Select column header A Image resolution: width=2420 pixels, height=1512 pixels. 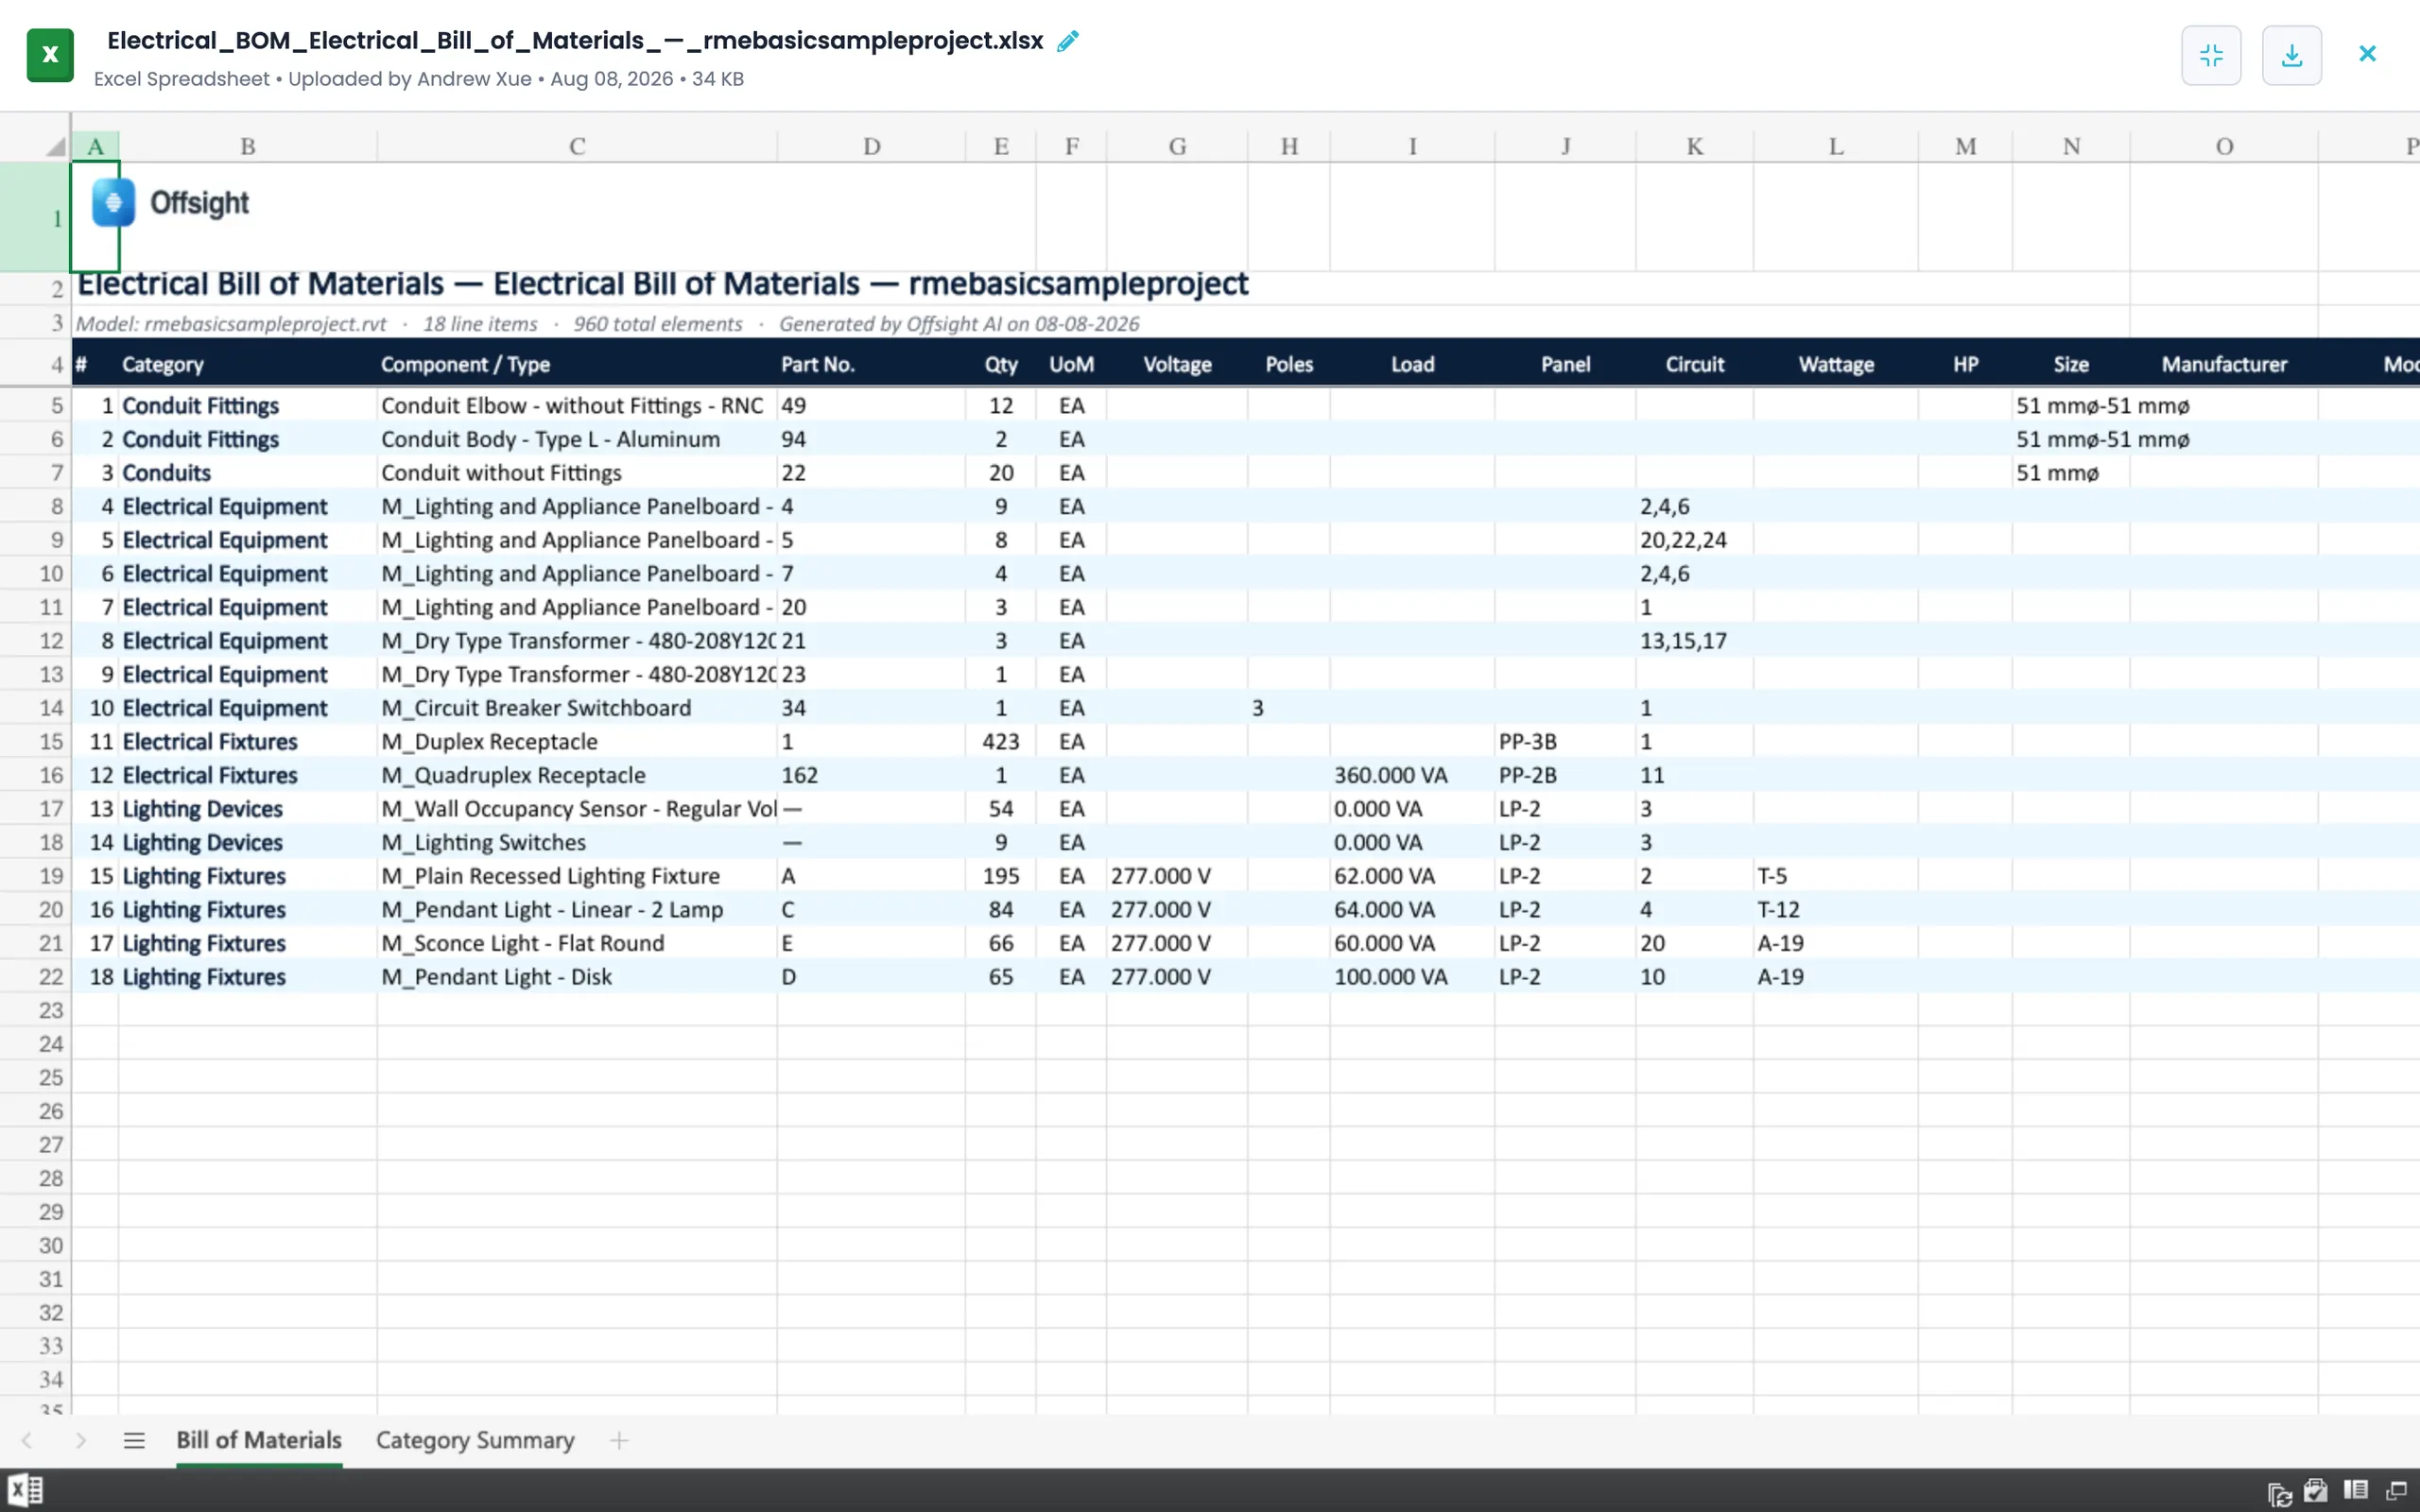point(95,146)
